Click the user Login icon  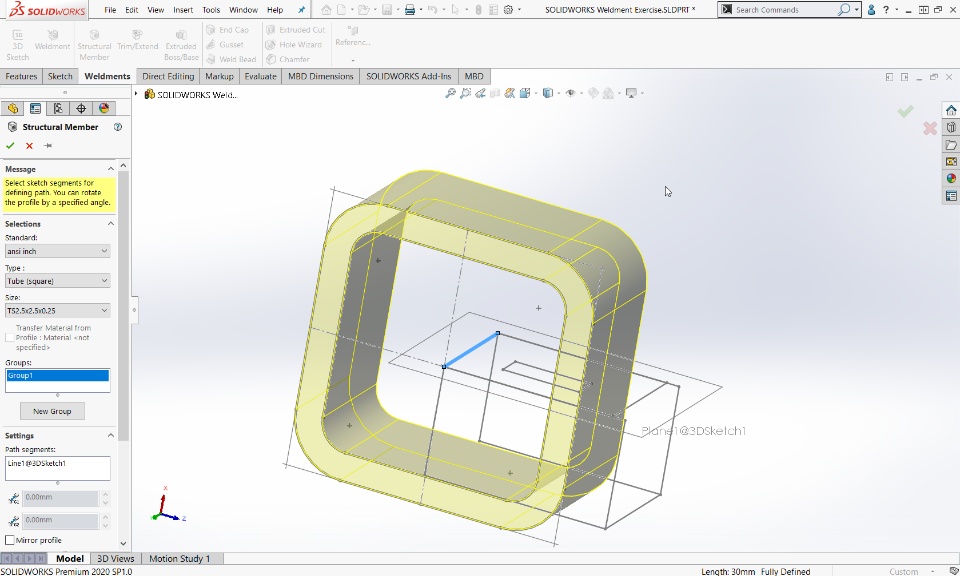pyautogui.click(x=871, y=10)
